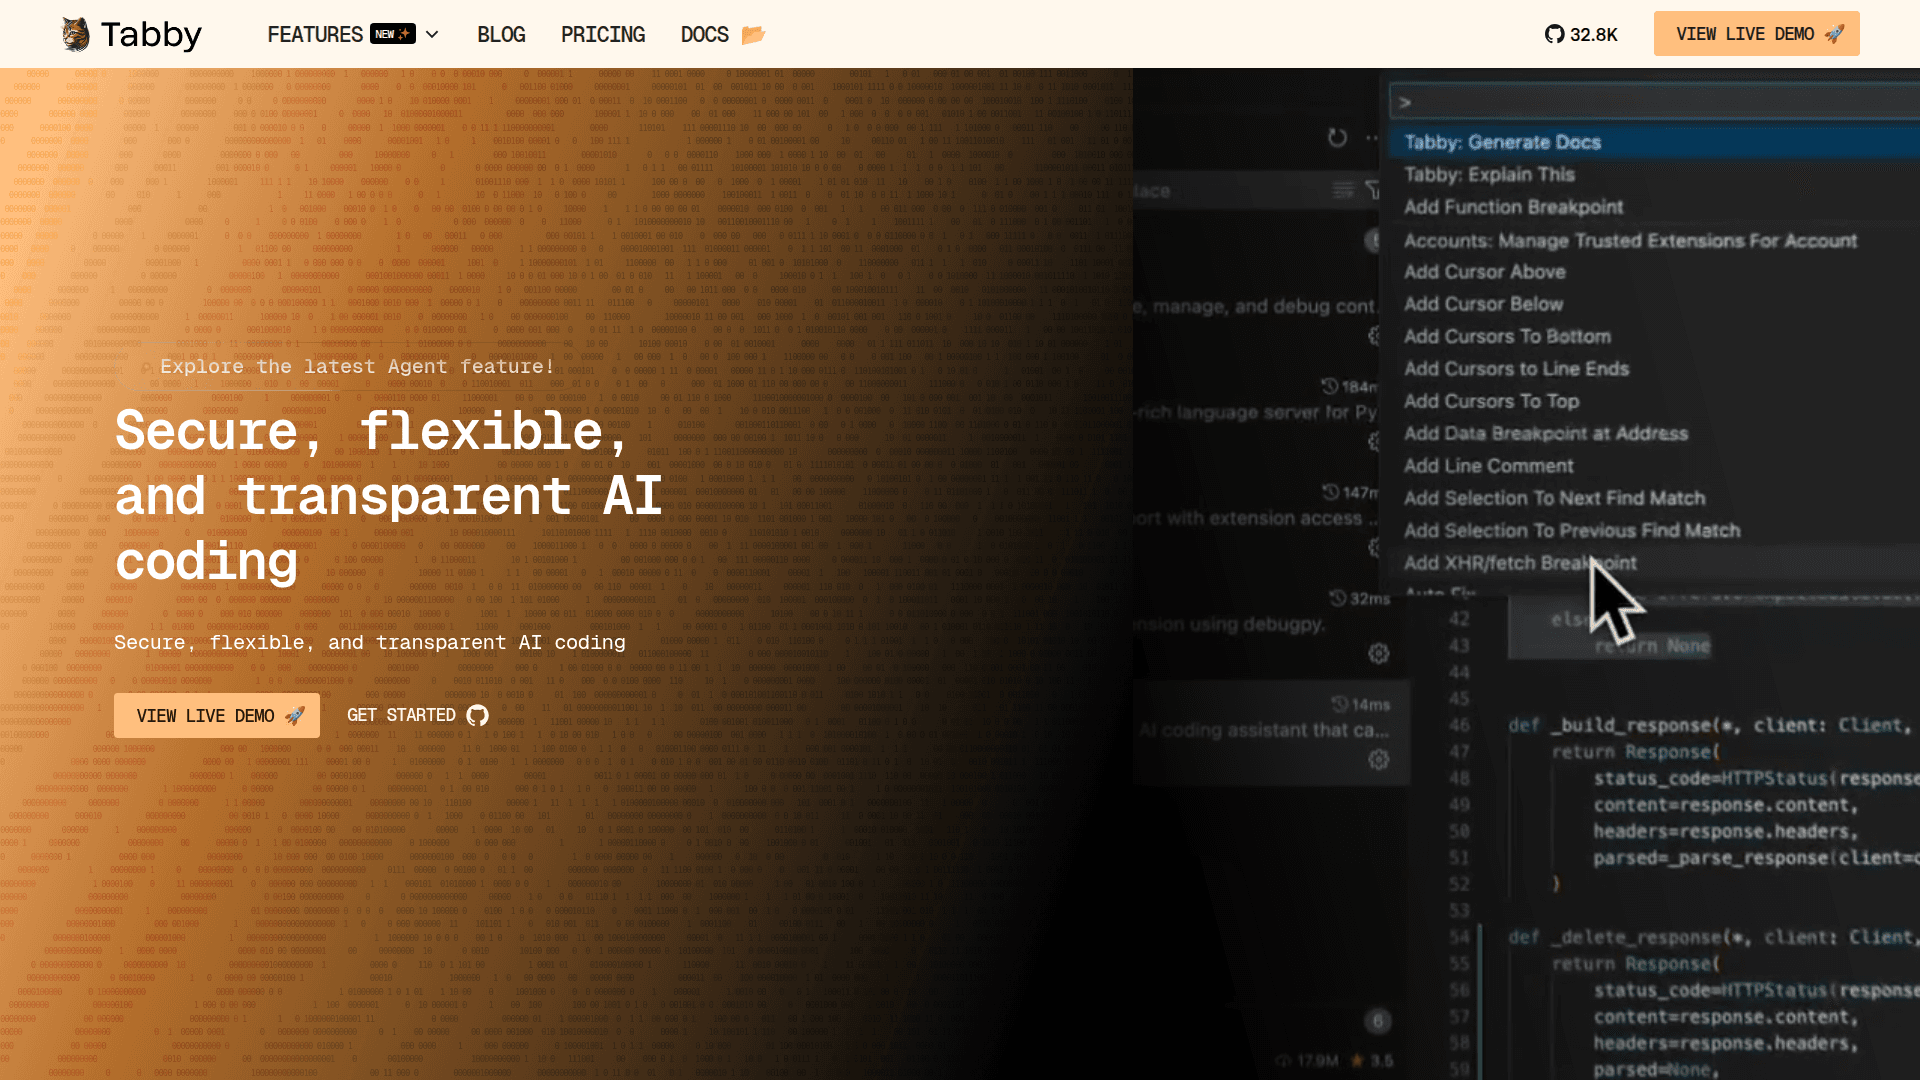Image resolution: width=1920 pixels, height=1080 pixels.
Task: Click the gear icon beside 14ms entry
Action: (x=1378, y=759)
